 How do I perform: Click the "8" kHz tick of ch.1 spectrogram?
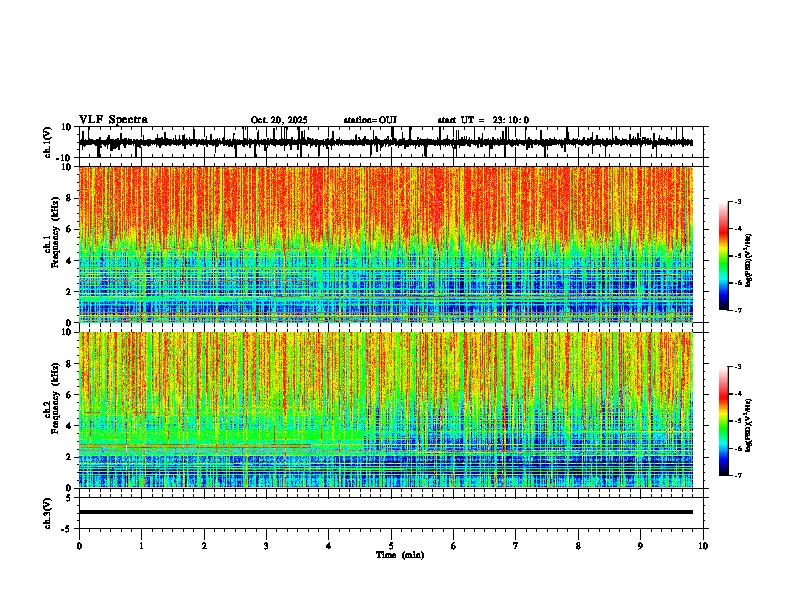69,198
